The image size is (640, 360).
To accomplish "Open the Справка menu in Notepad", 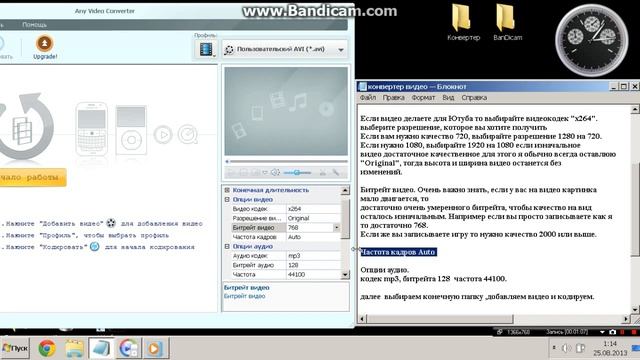I will tap(474, 98).
